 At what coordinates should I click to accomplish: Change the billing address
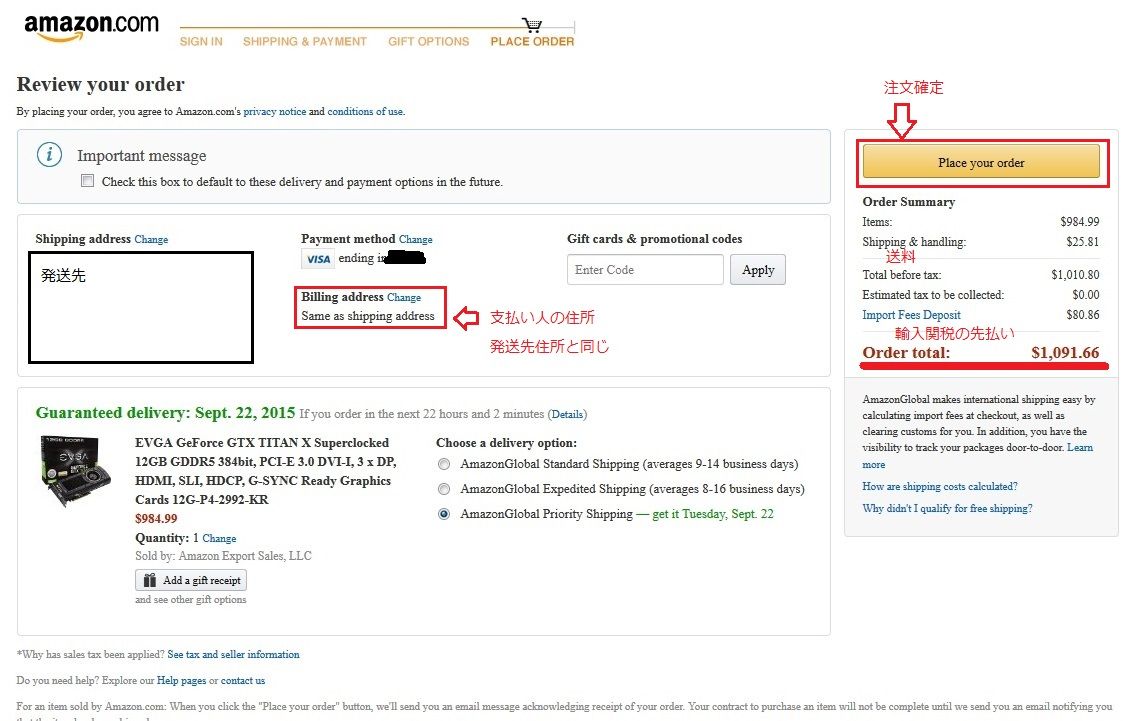(404, 297)
